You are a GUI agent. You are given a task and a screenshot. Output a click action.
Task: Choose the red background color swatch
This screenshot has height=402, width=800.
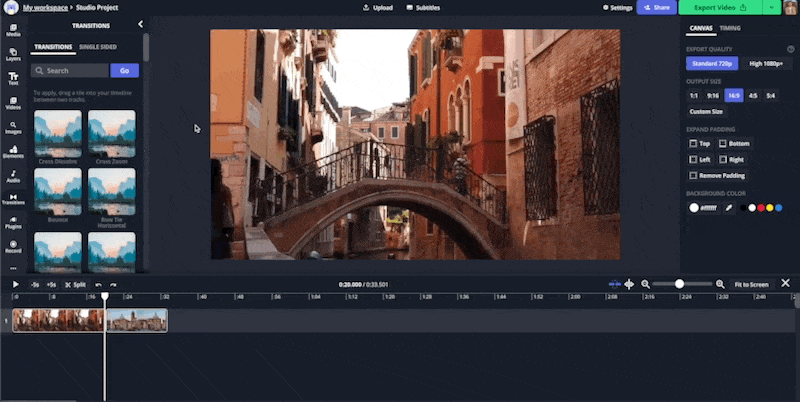pyautogui.click(x=762, y=208)
